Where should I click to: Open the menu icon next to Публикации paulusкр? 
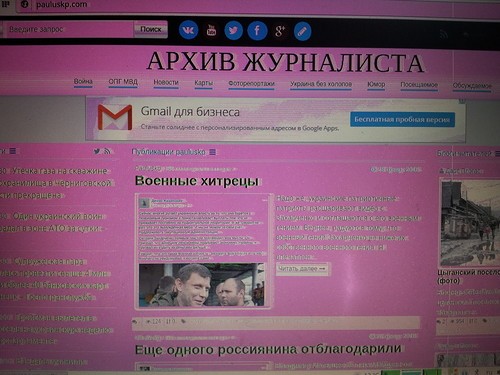point(212,152)
